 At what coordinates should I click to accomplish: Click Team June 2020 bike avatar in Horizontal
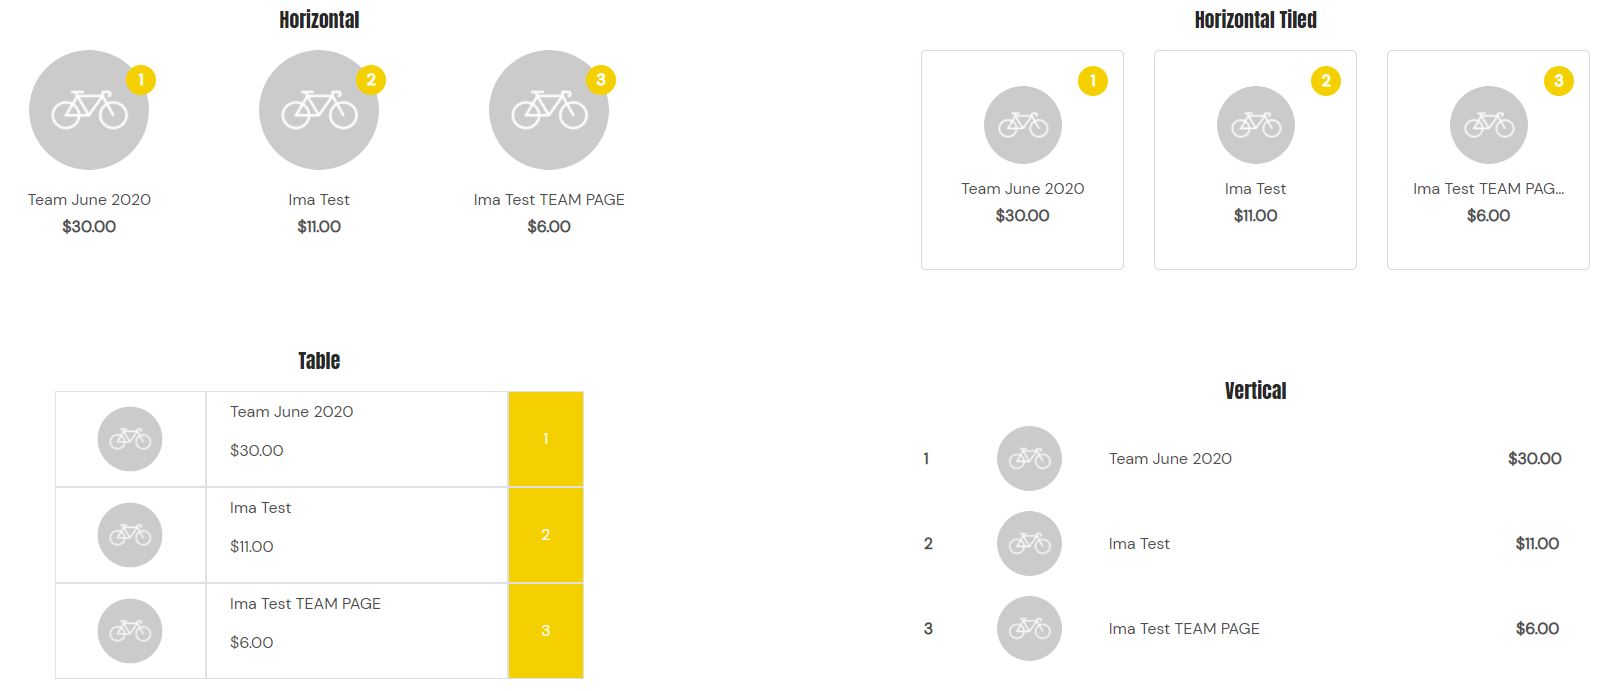[x=89, y=110]
